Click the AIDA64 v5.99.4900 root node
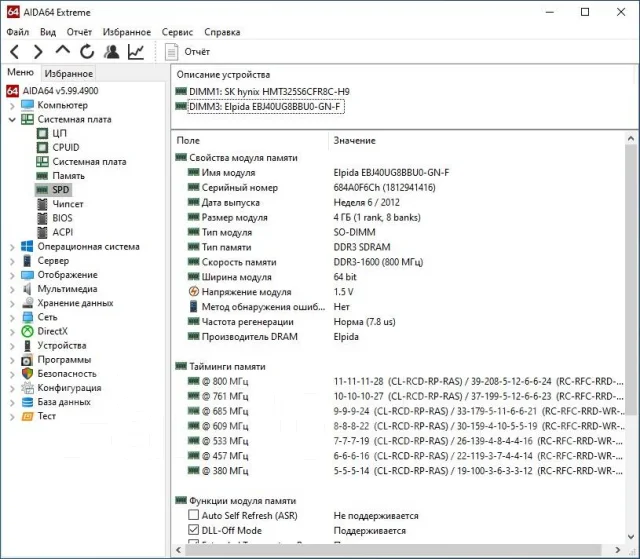 click(x=60, y=91)
